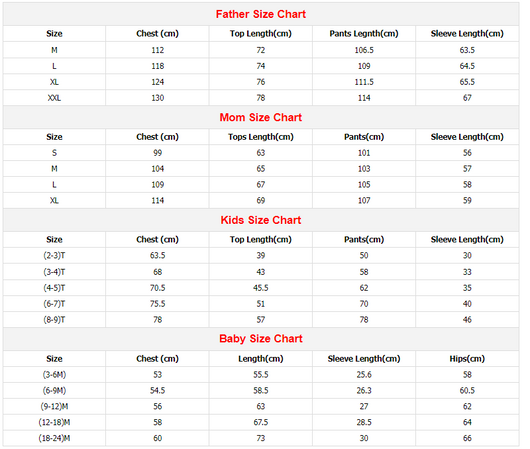The height and width of the screenshot is (449, 530).
Task: Click Father size XXL row label
Action: coord(54,98)
